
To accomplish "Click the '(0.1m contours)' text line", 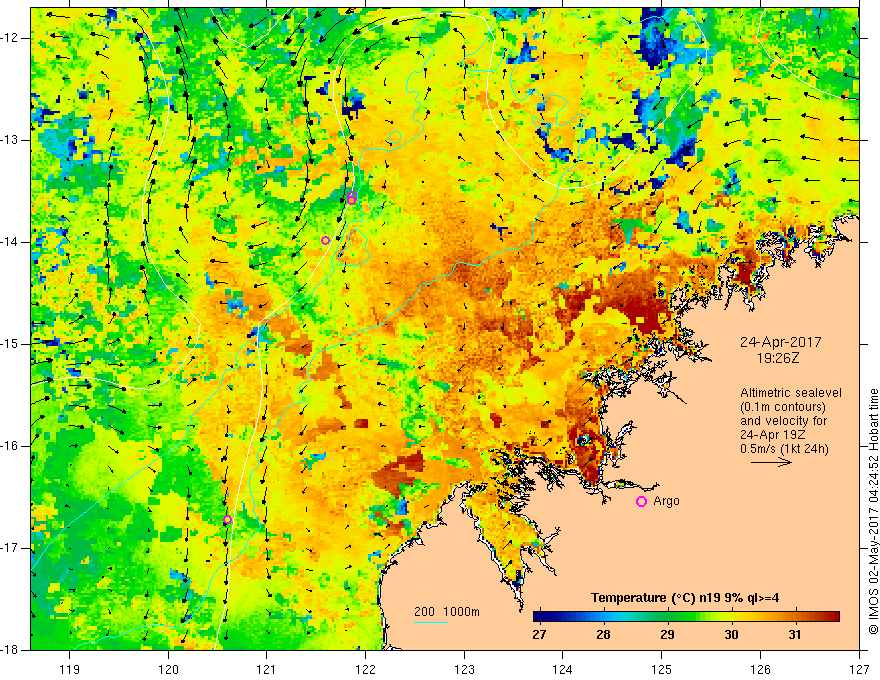I will point(783,407).
